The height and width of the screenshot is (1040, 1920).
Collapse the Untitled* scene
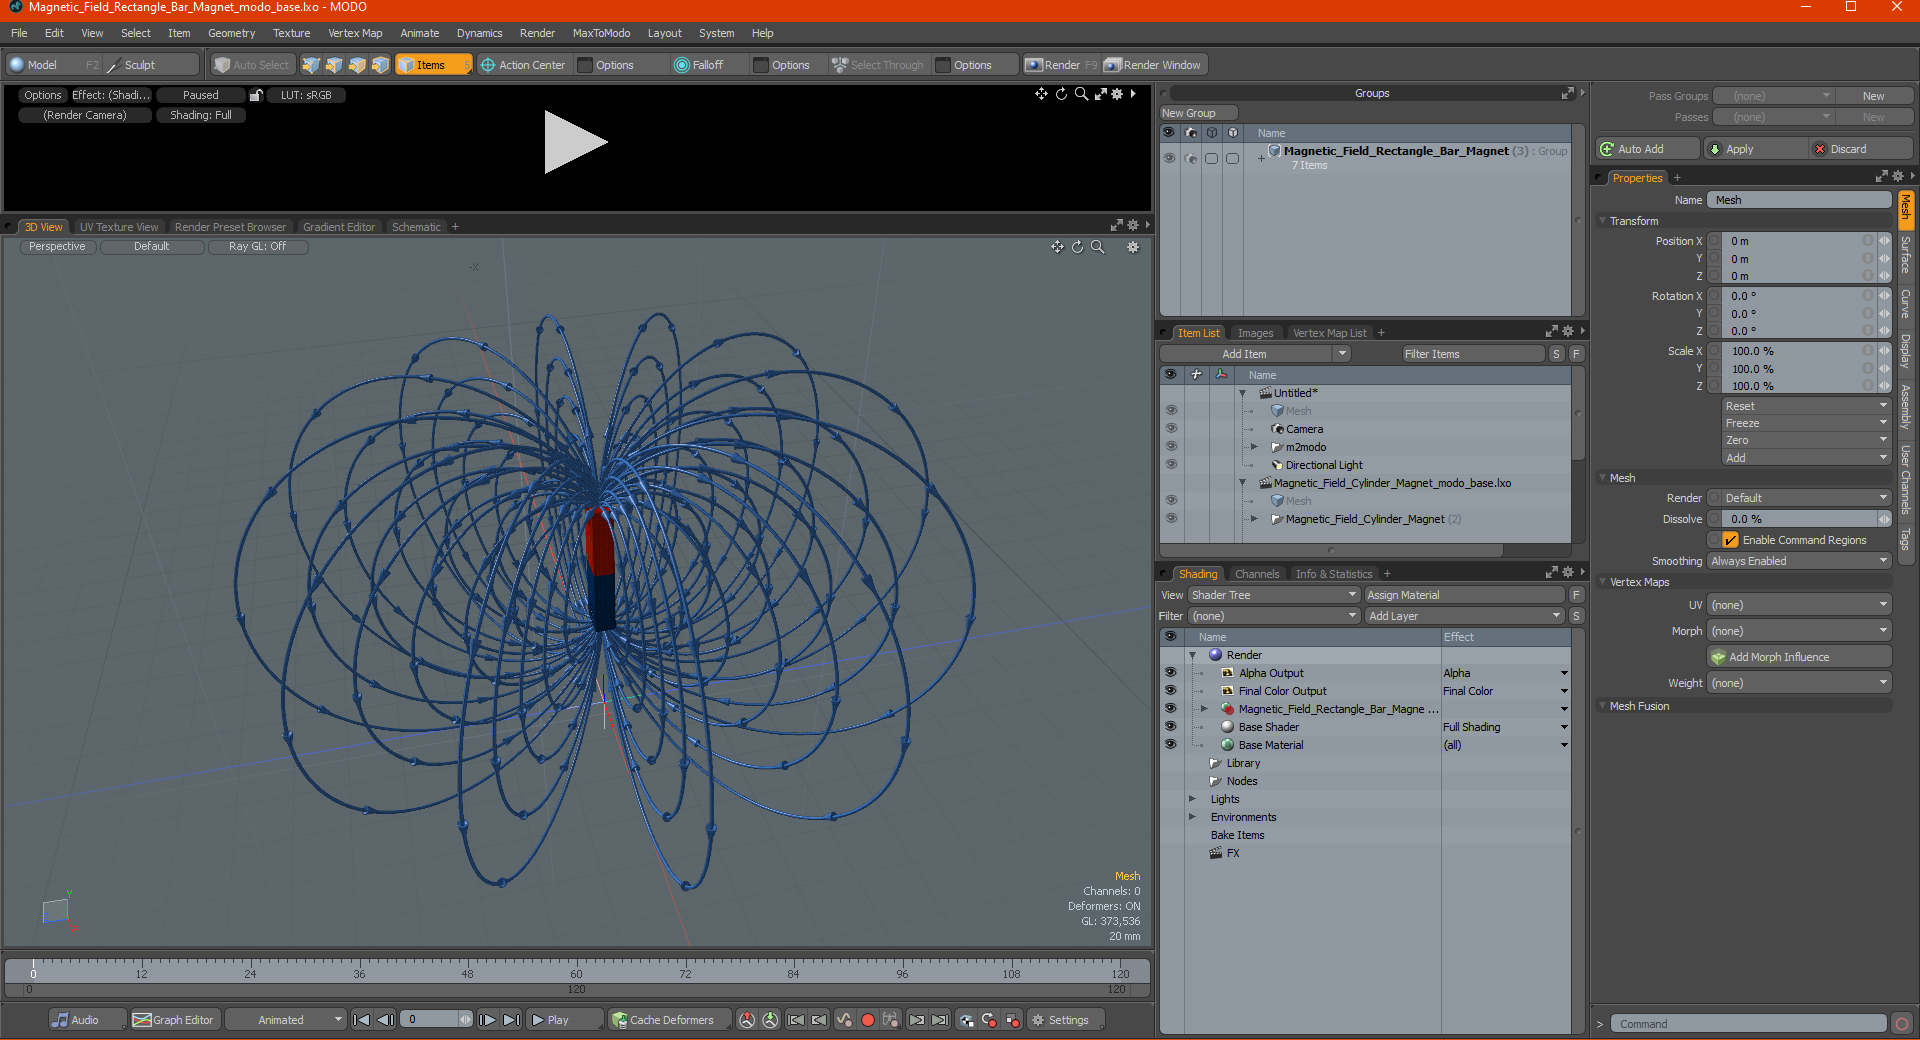click(x=1243, y=393)
